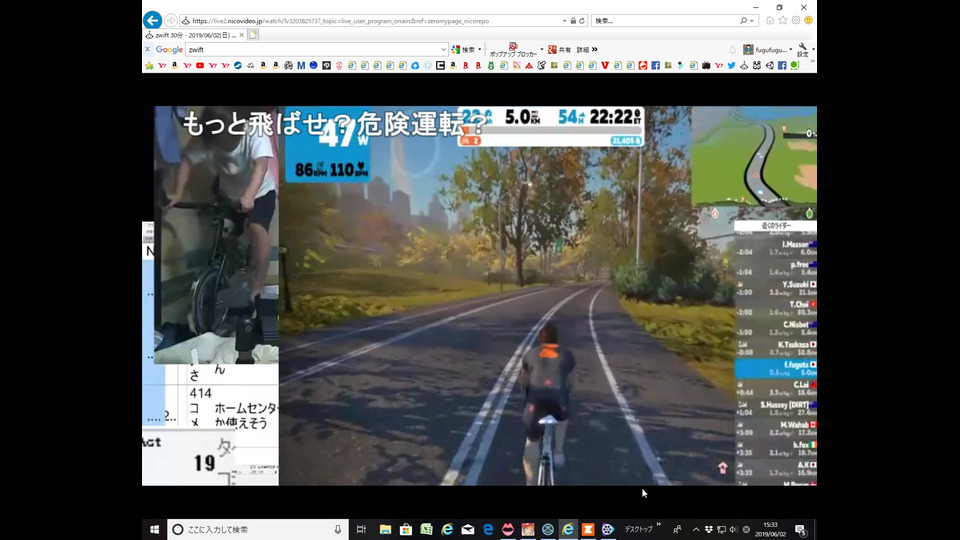Screen dimensions: 960x540
Task: Refresh the nicovideo page
Action: 582,21
